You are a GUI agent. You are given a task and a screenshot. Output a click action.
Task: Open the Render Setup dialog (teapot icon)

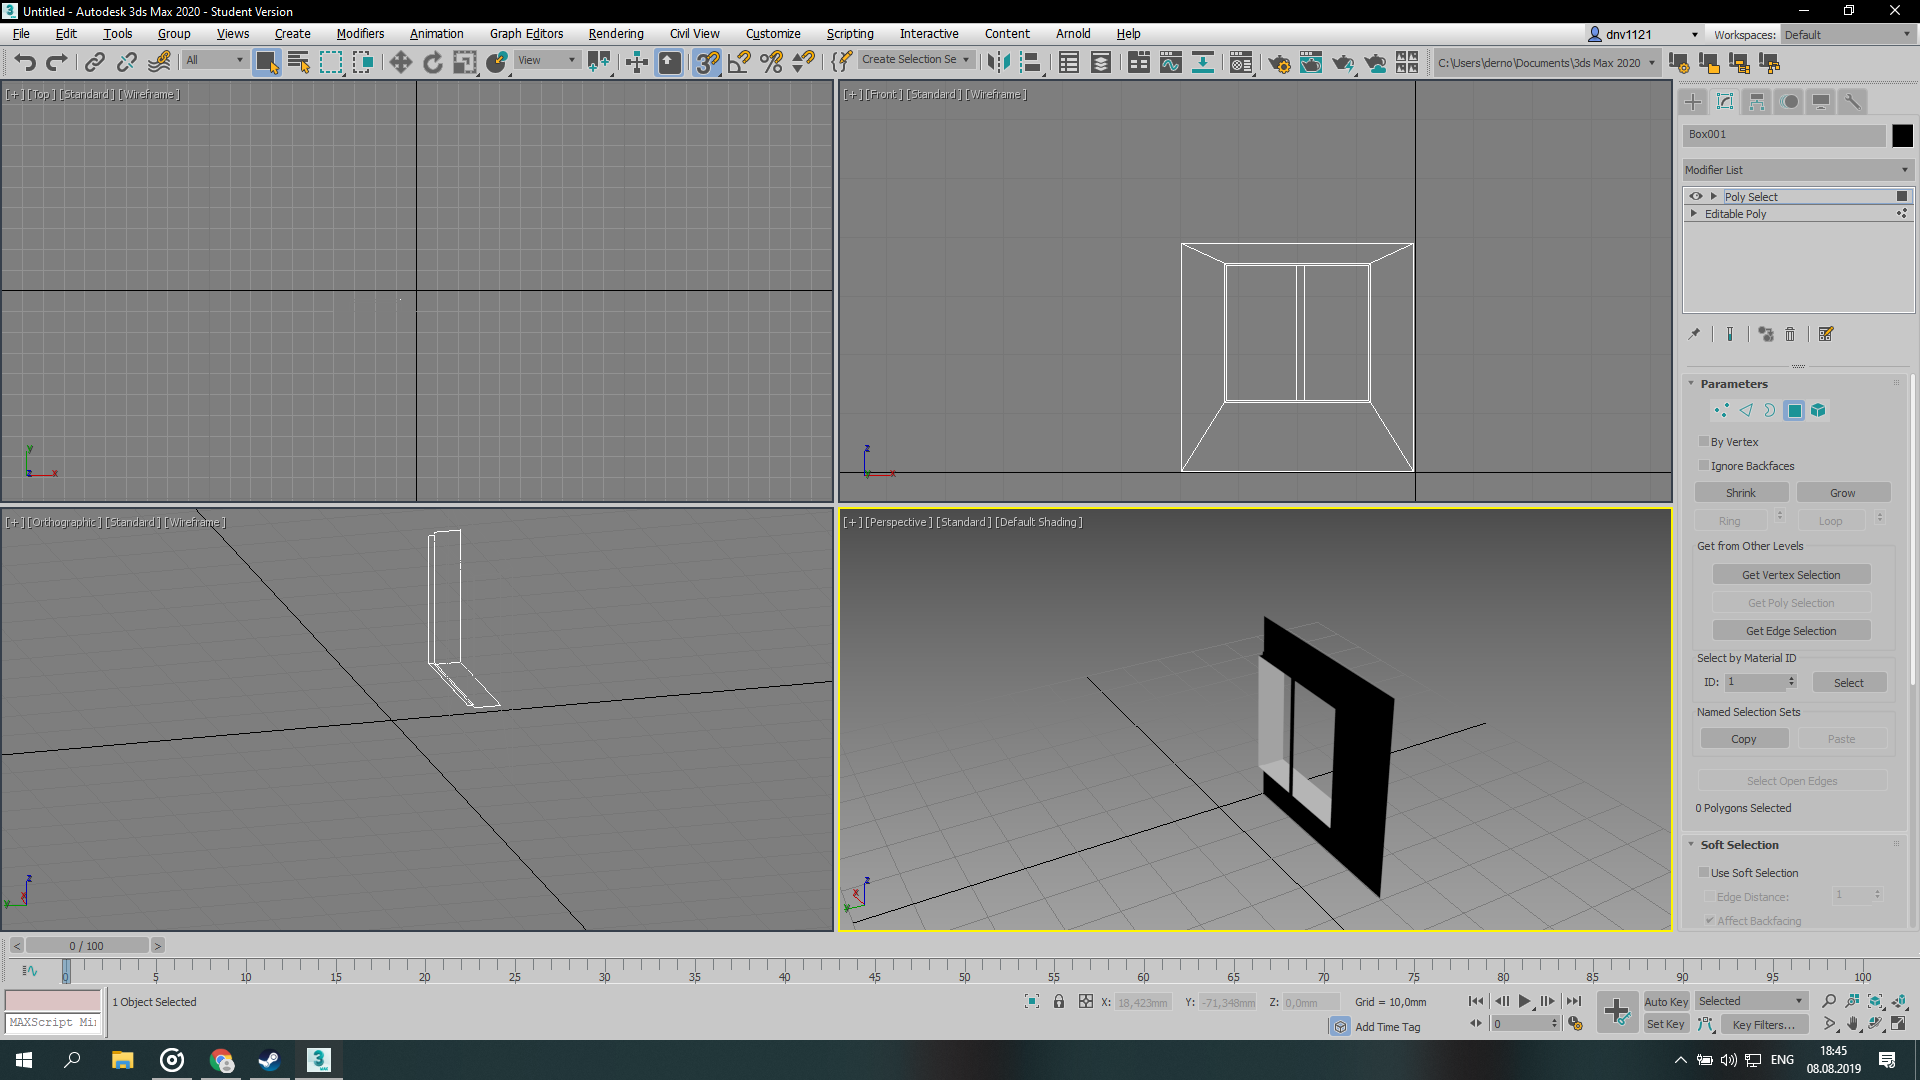coord(1279,63)
